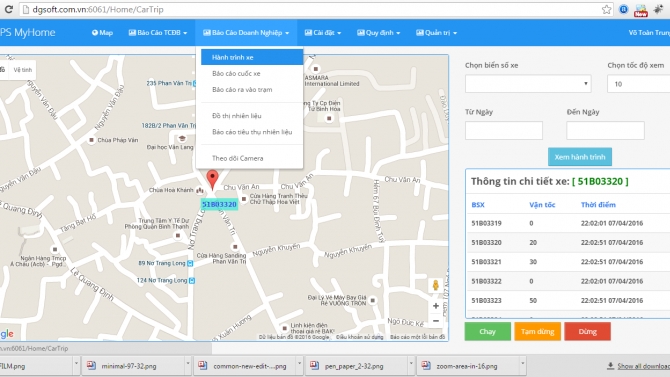Select Báo cáo tiêu thụ nhiên liệu

click(252, 132)
